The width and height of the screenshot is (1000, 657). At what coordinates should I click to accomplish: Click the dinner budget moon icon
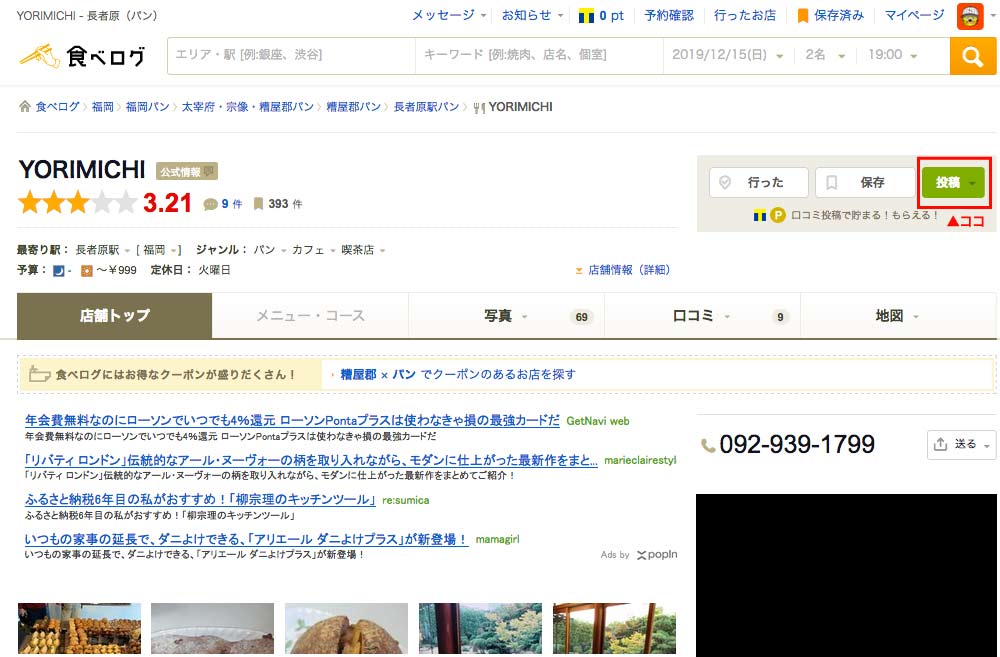[59, 270]
